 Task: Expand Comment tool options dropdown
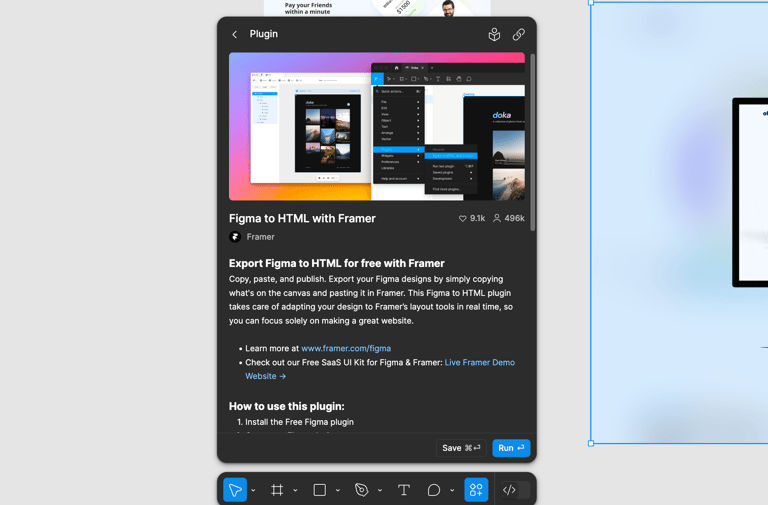coord(452,490)
